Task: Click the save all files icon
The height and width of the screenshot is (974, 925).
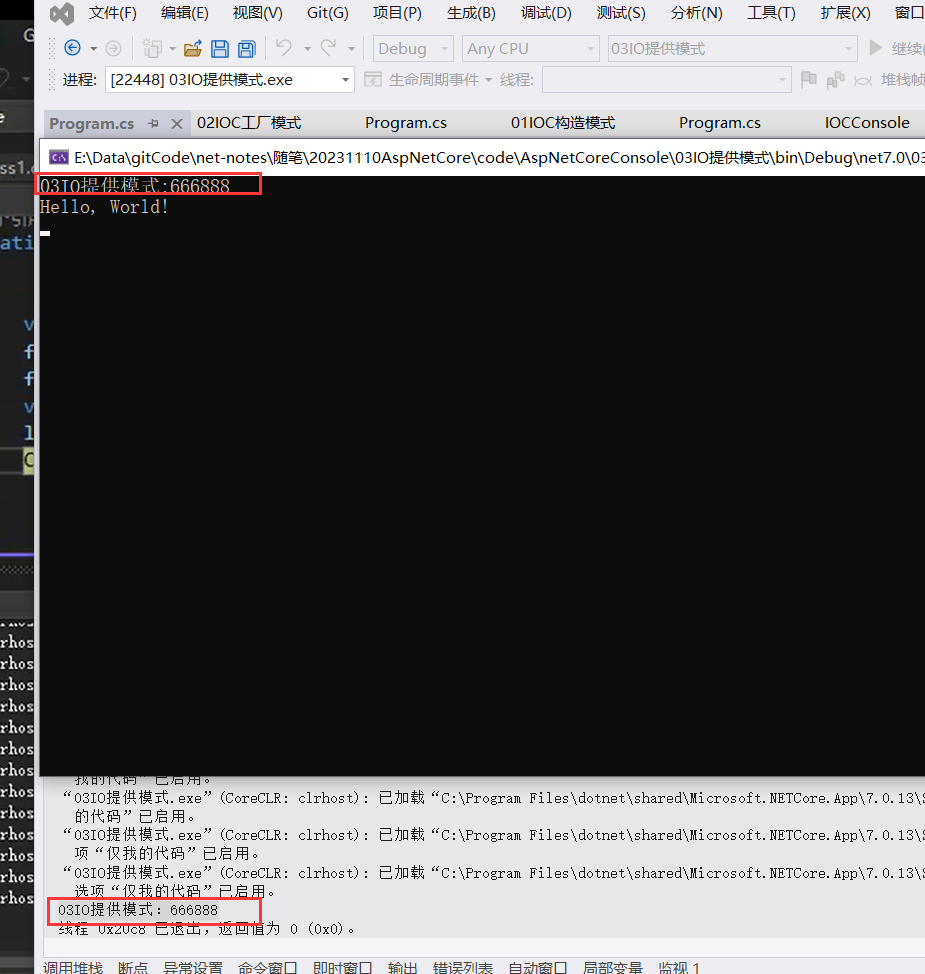Action: [x=247, y=48]
